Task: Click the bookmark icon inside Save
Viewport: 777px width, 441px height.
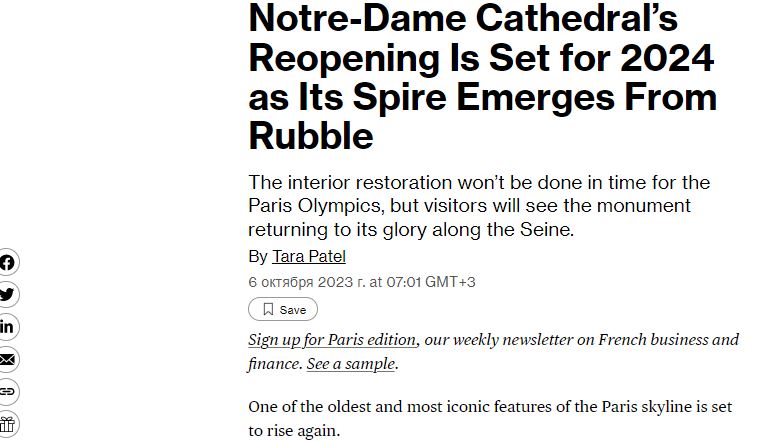Action: tap(268, 310)
